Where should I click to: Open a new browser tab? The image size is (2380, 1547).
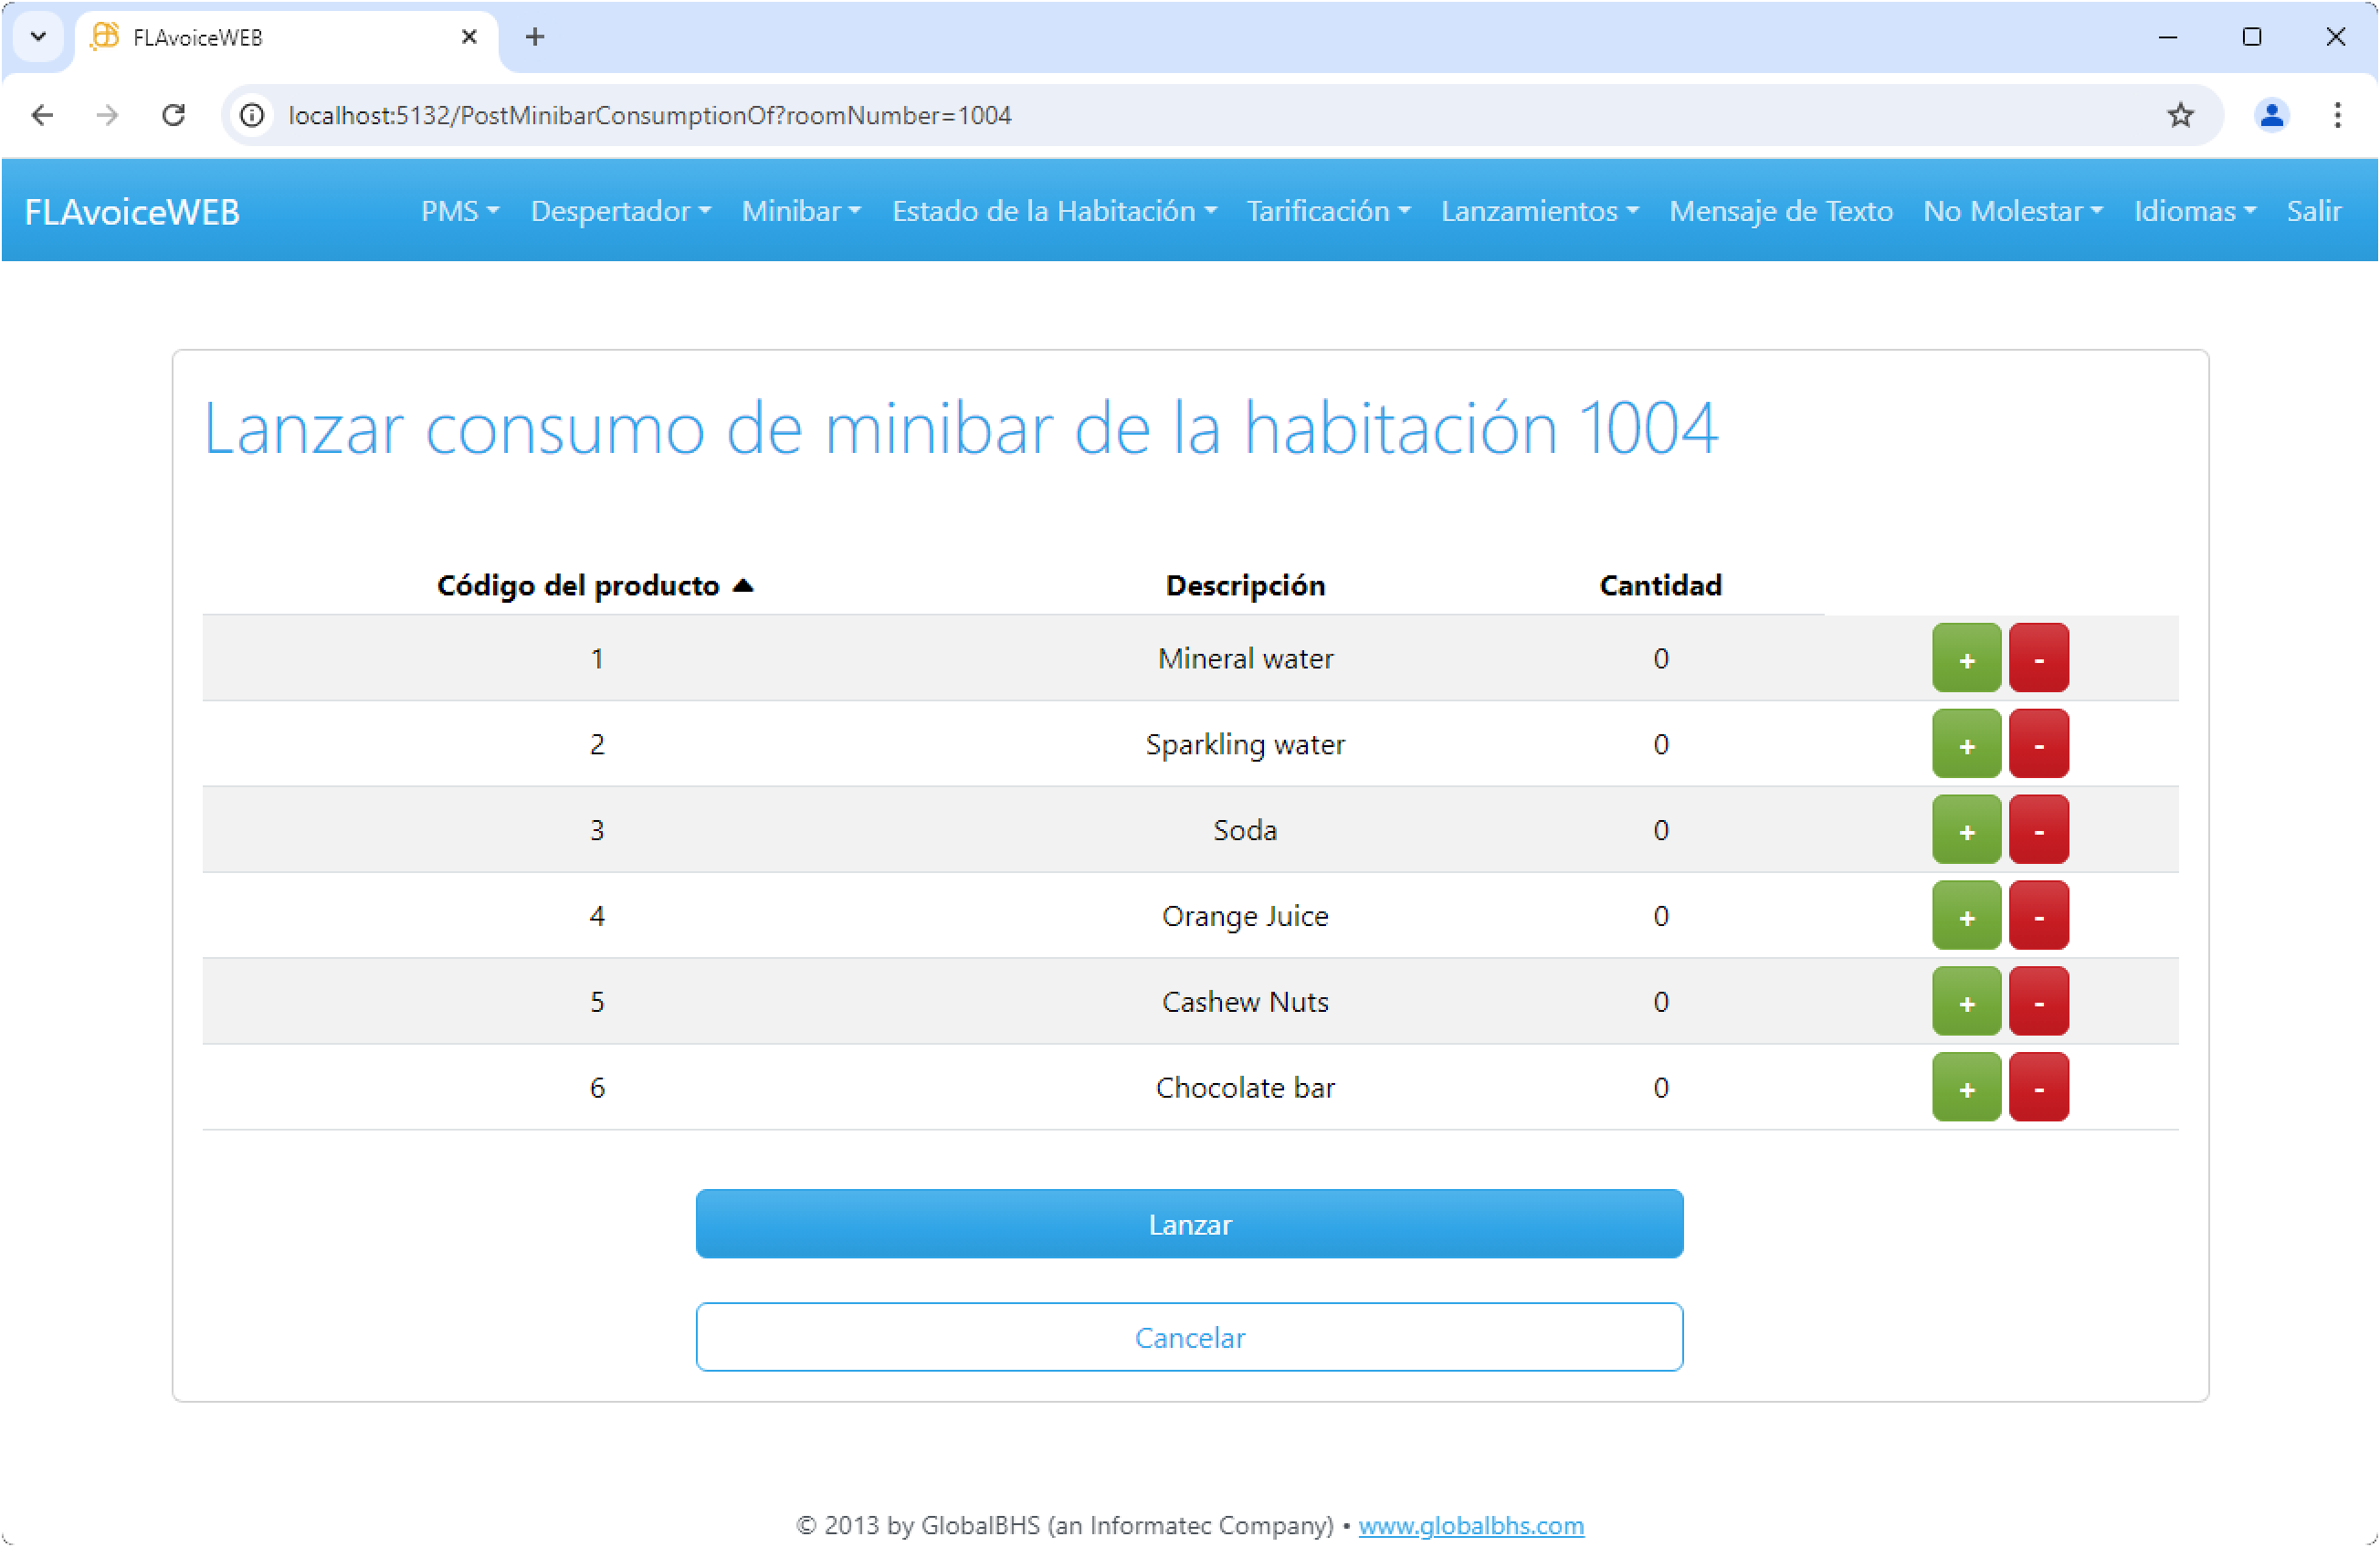coord(535,37)
